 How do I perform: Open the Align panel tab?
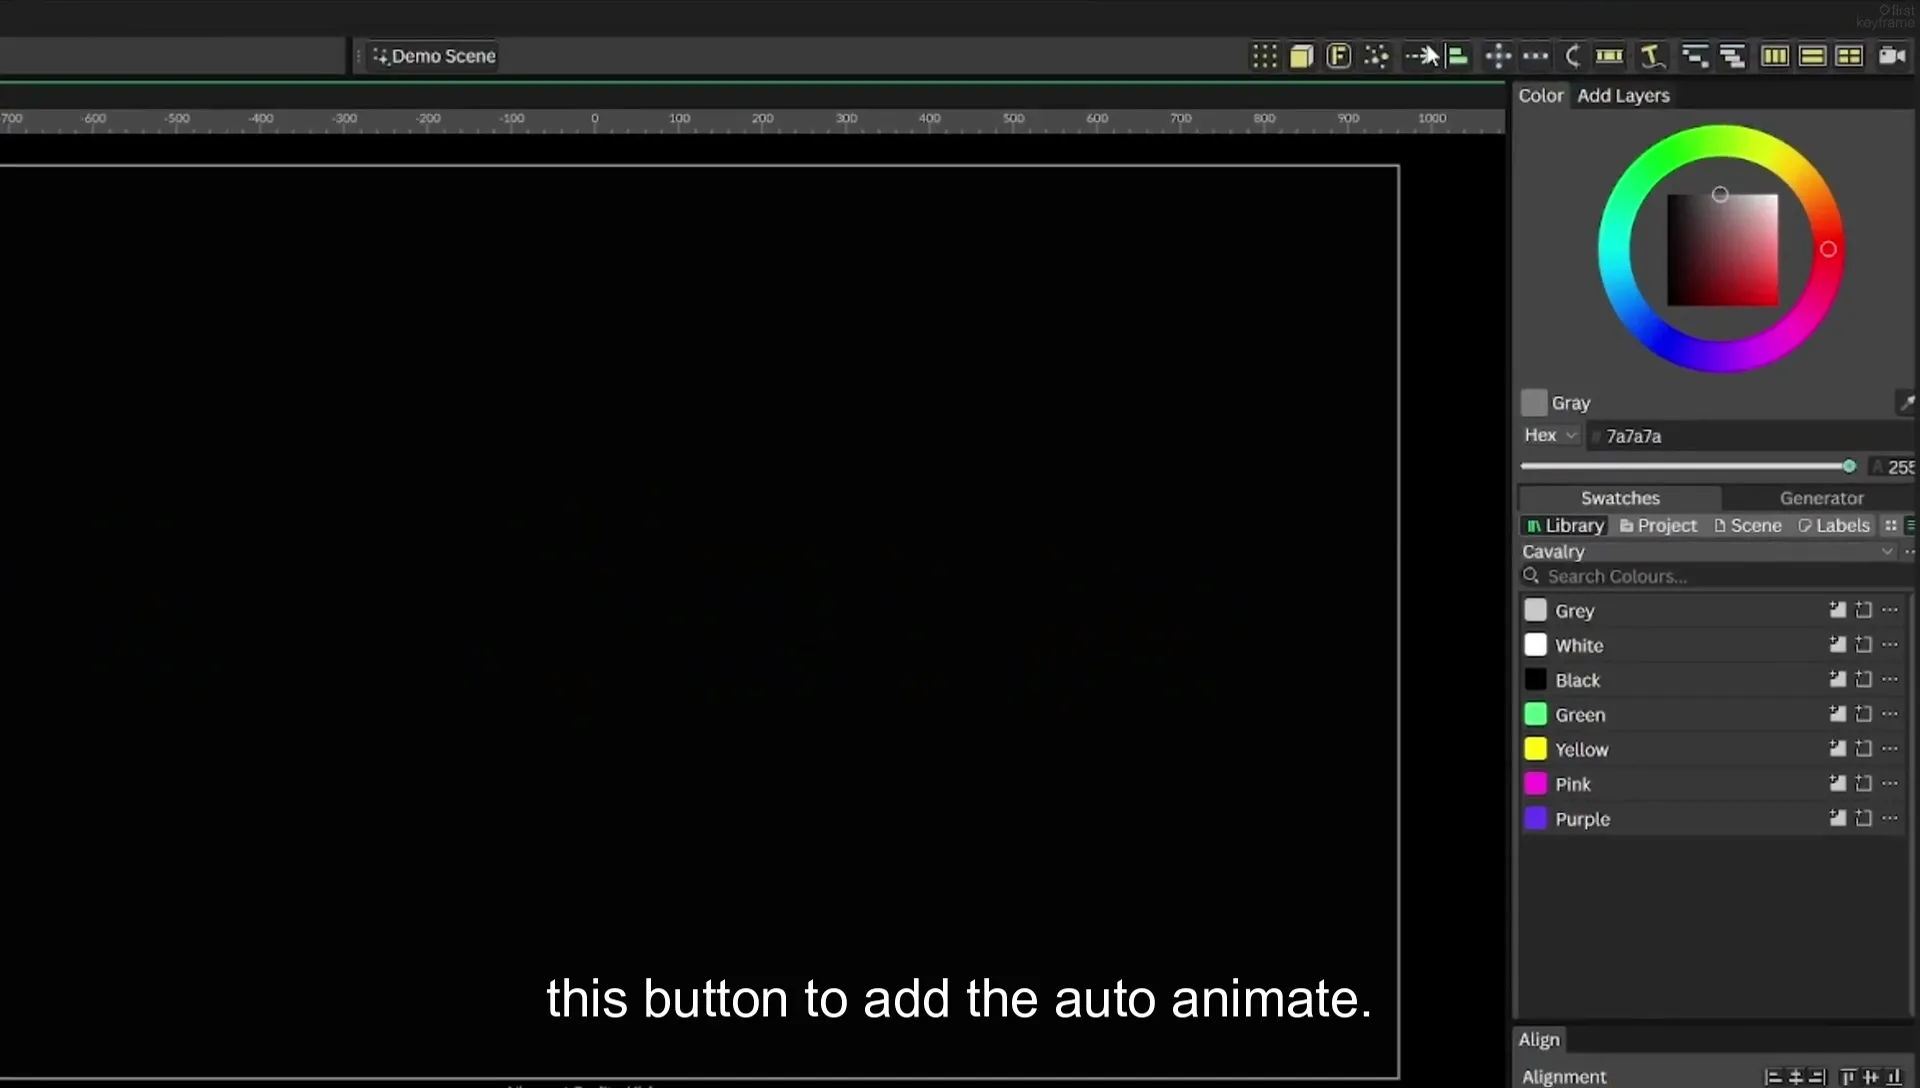tap(1539, 1039)
